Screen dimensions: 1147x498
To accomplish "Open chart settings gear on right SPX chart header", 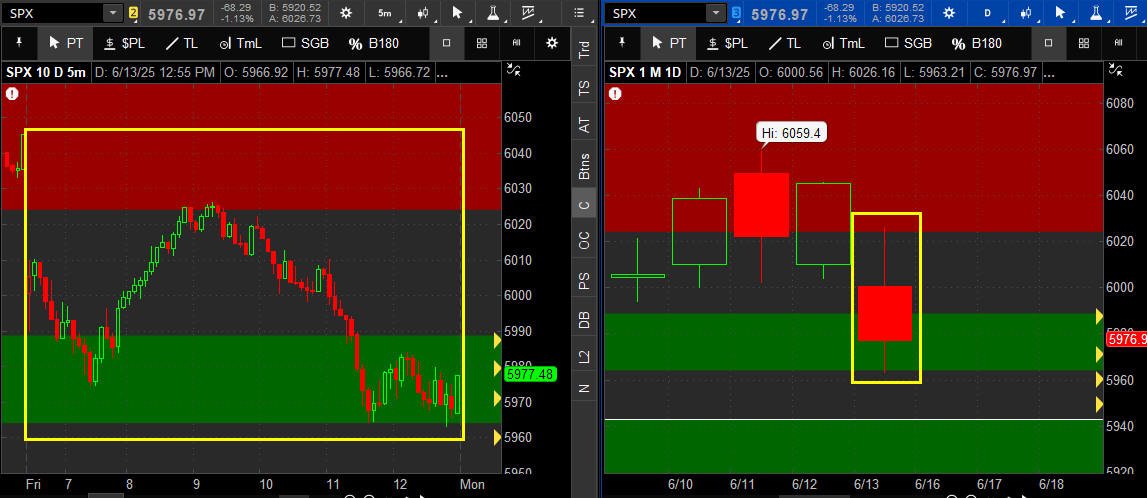I will click(949, 12).
